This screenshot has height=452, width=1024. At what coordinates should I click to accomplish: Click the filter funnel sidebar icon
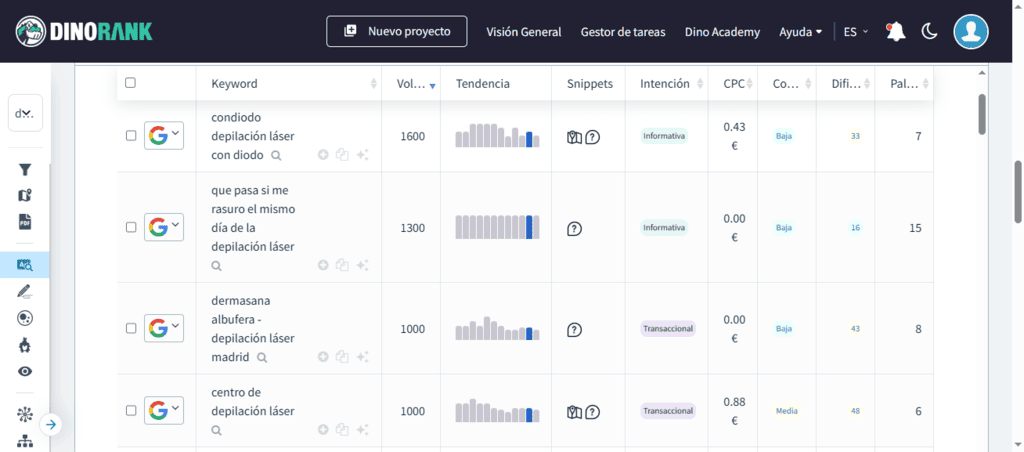pyautogui.click(x=25, y=170)
